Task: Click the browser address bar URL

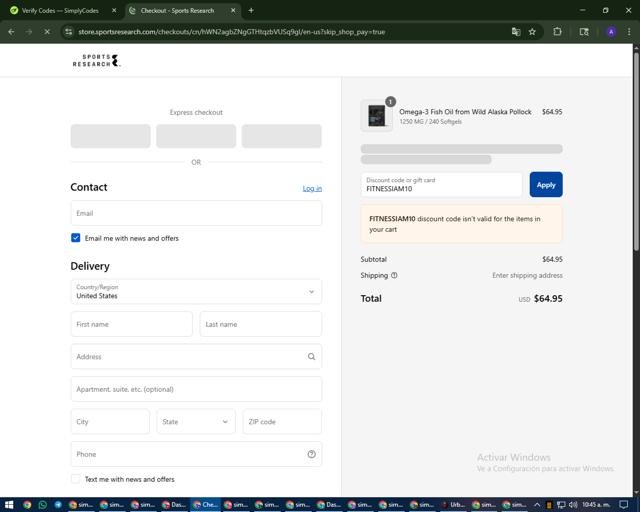Action: (231, 32)
